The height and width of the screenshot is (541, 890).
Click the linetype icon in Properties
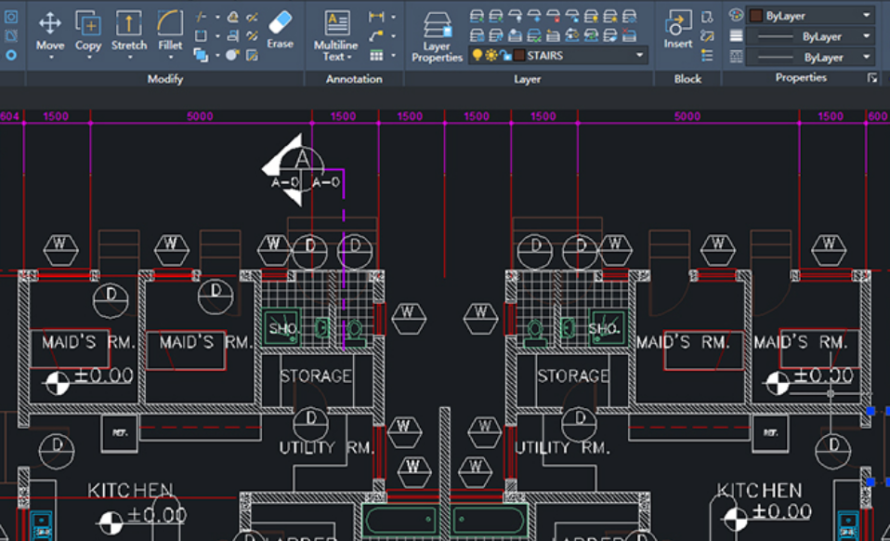click(736, 56)
